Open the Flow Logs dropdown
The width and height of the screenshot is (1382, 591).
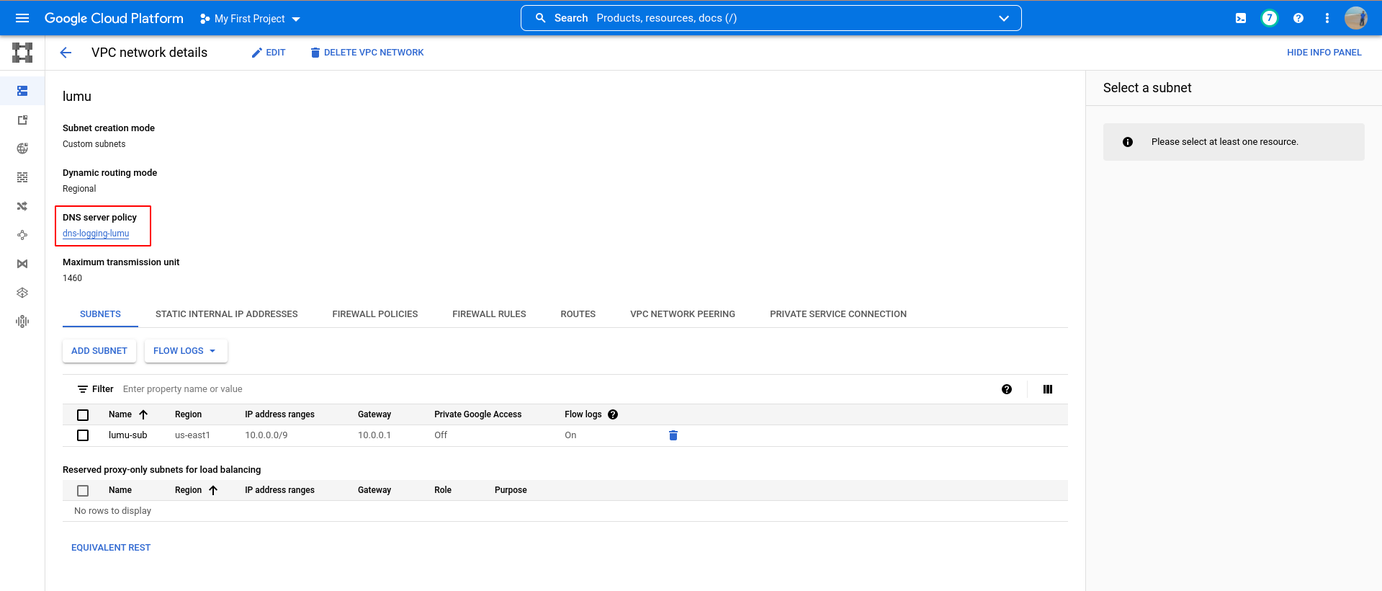[185, 351]
